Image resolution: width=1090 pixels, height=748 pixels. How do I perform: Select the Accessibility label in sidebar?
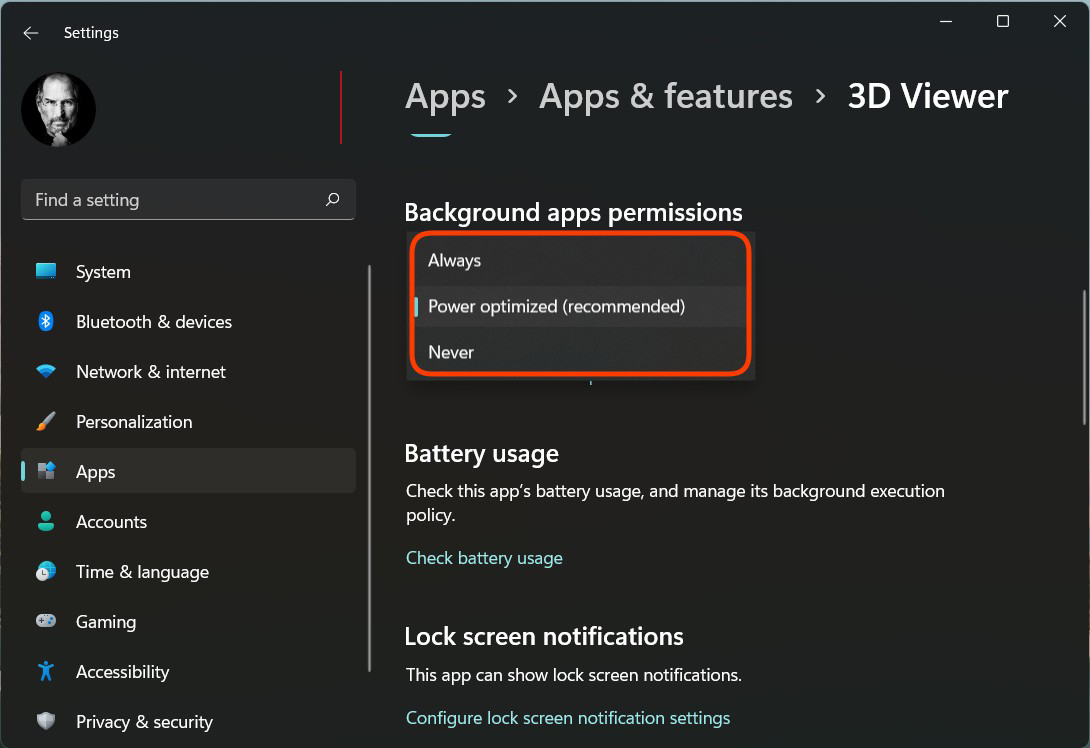pos(122,672)
